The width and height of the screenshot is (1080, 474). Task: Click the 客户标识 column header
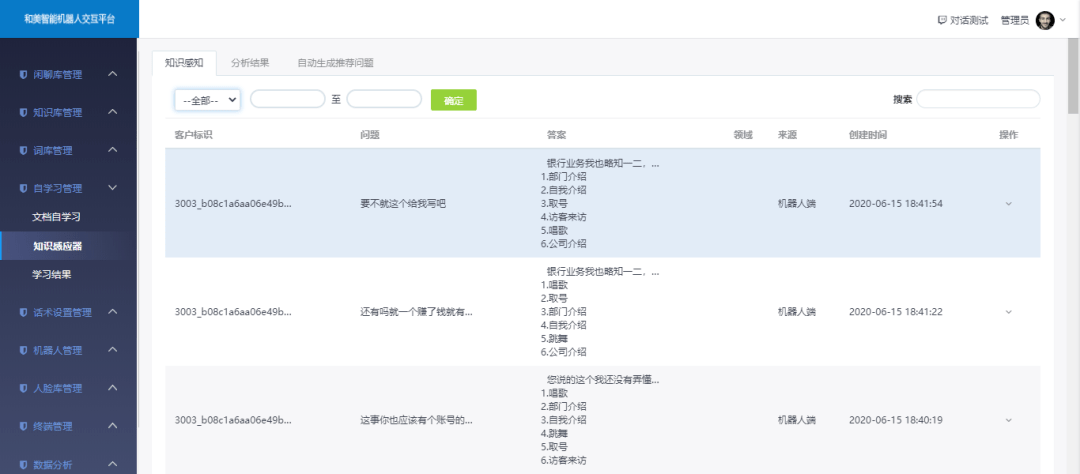click(x=194, y=134)
